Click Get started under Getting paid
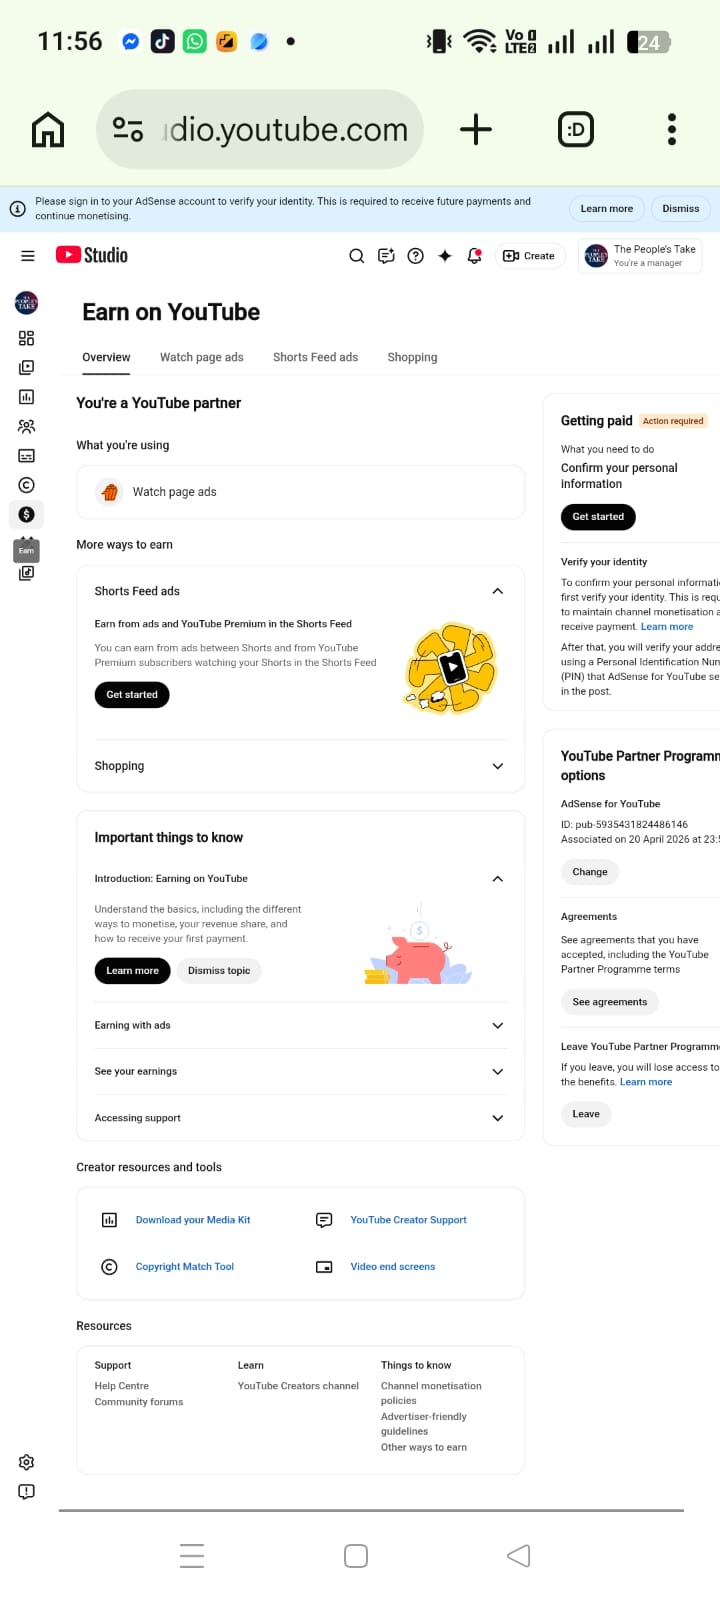 click(x=598, y=517)
